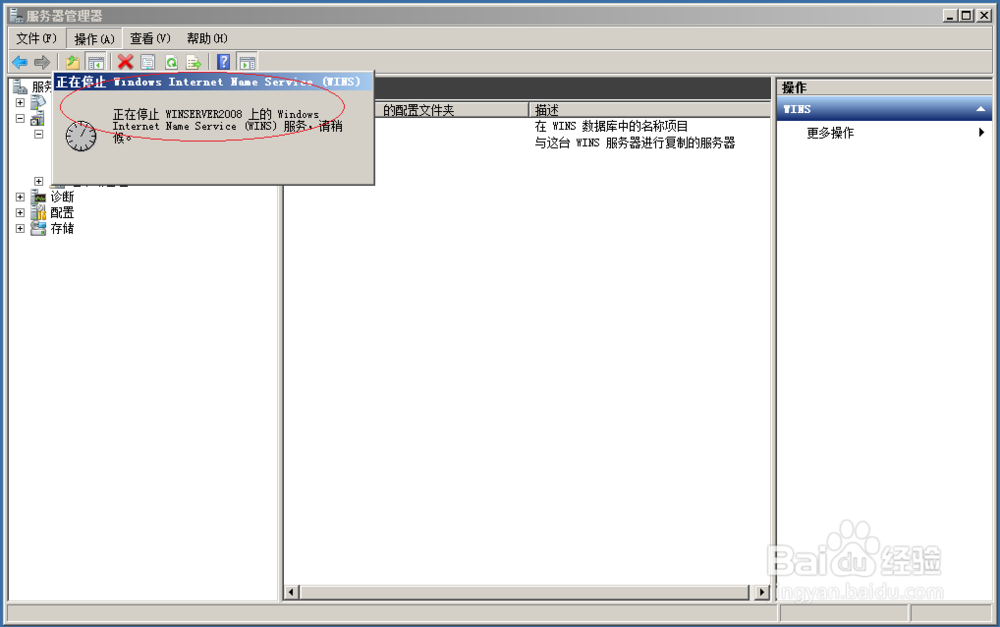
Task: Click the 配置 tools icon
Action: click(x=39, y=212)
